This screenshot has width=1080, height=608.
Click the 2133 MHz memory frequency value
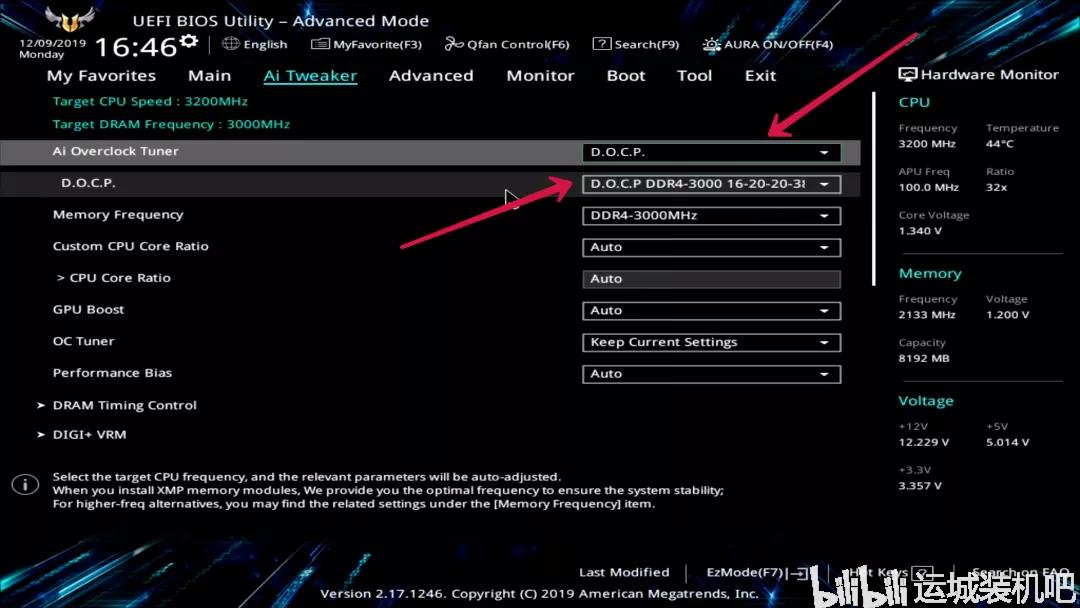926,315
